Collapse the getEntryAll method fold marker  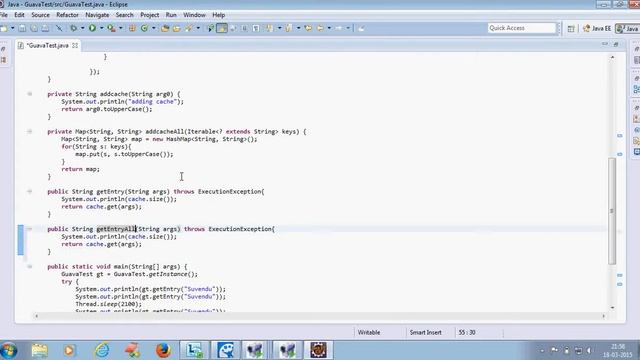tap(29, 229)
